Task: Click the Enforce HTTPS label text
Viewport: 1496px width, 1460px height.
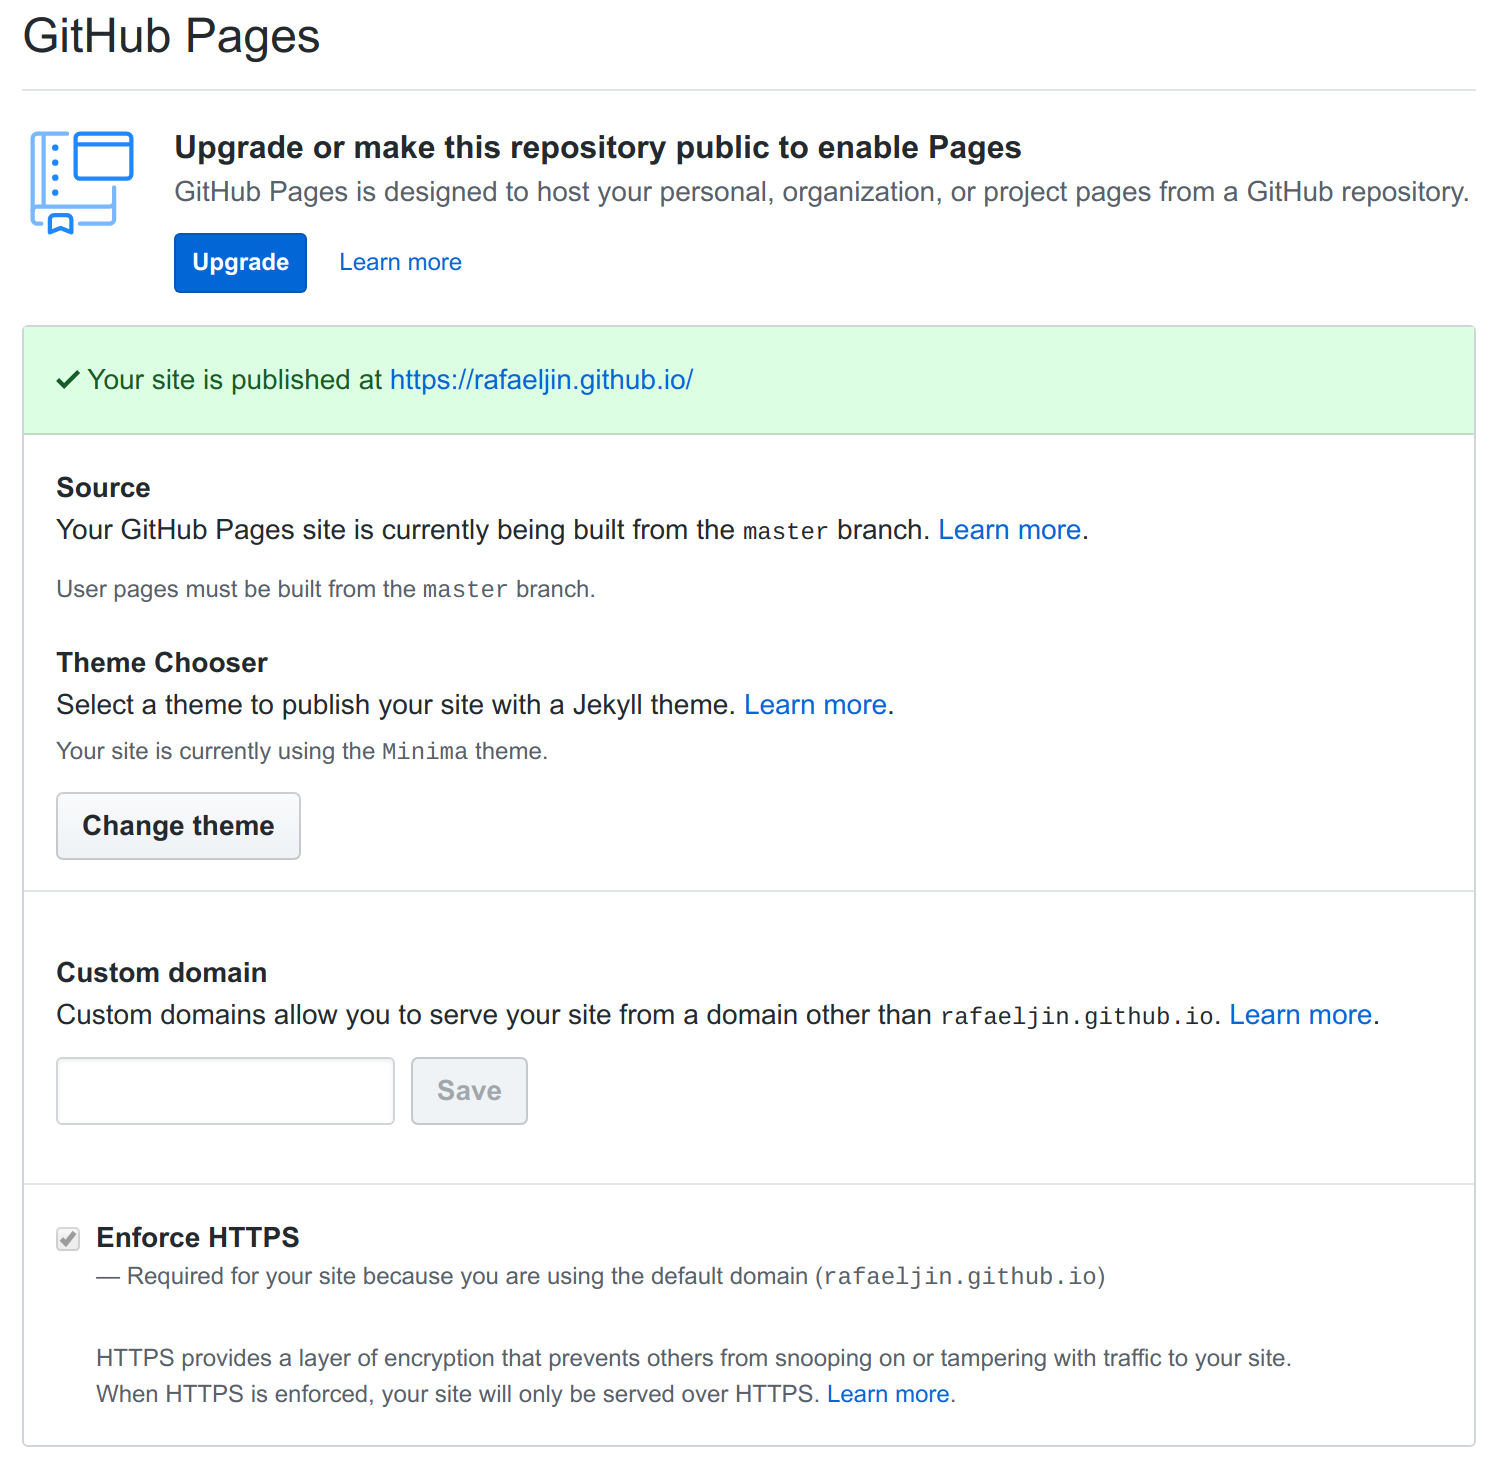Action: (198, 1238)
